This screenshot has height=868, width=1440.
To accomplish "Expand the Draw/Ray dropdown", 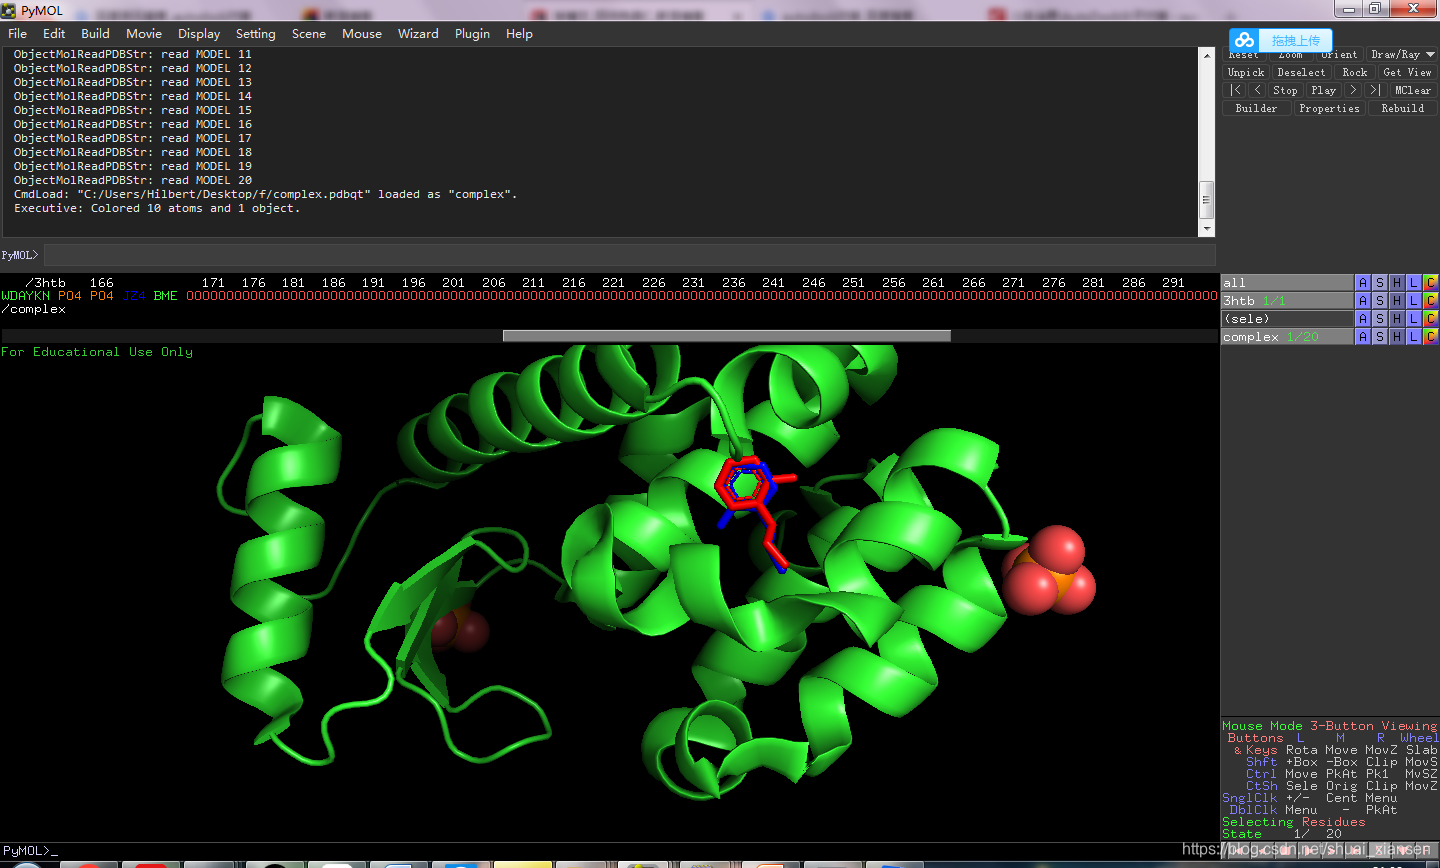I will click(x=1402, y=55).
